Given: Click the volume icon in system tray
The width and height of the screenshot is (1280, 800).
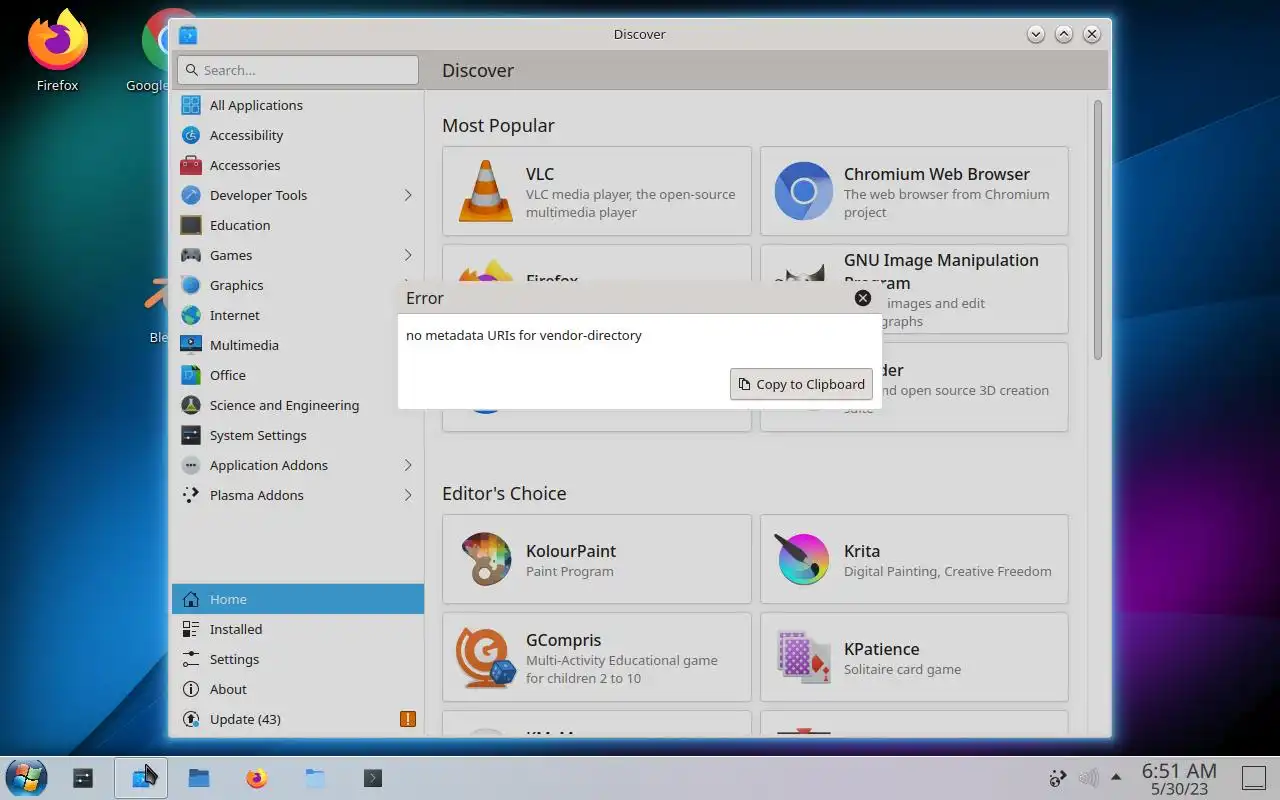Looking at the screenshot, I should point(1088,777).
